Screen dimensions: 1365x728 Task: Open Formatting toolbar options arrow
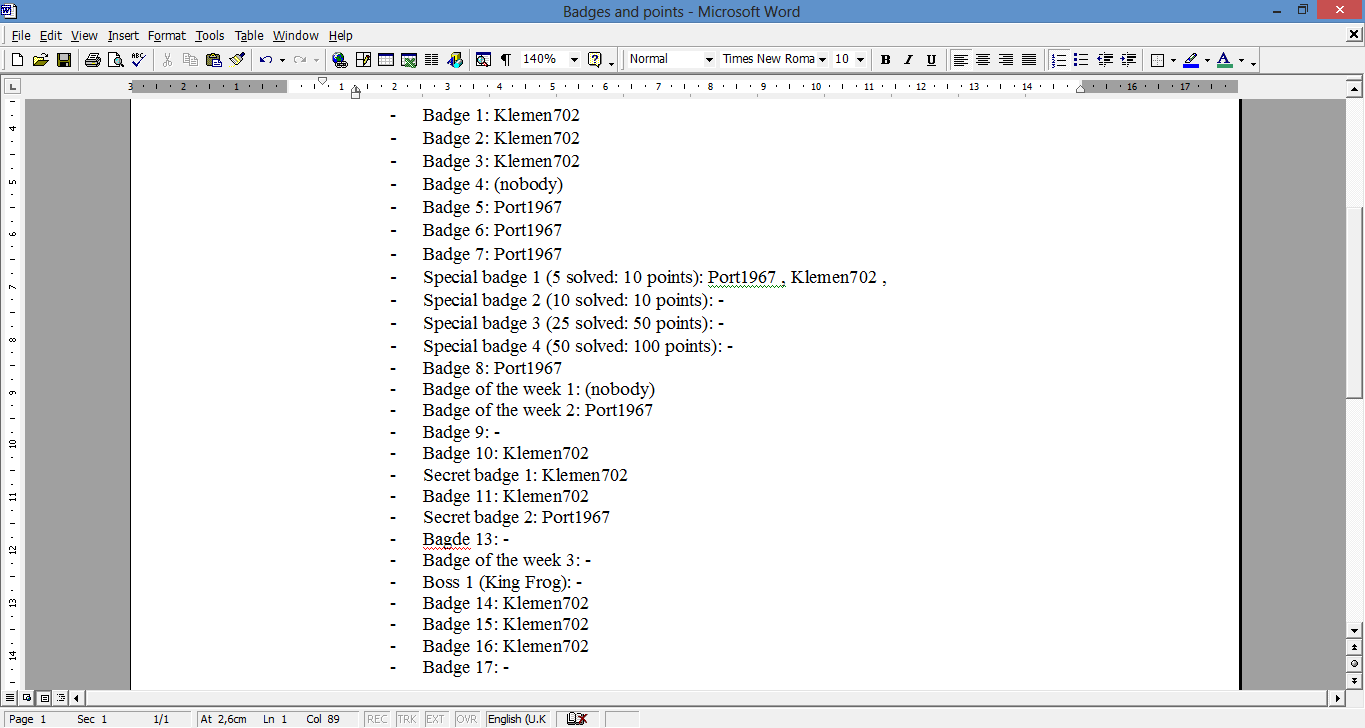(x=1253, y=62)
